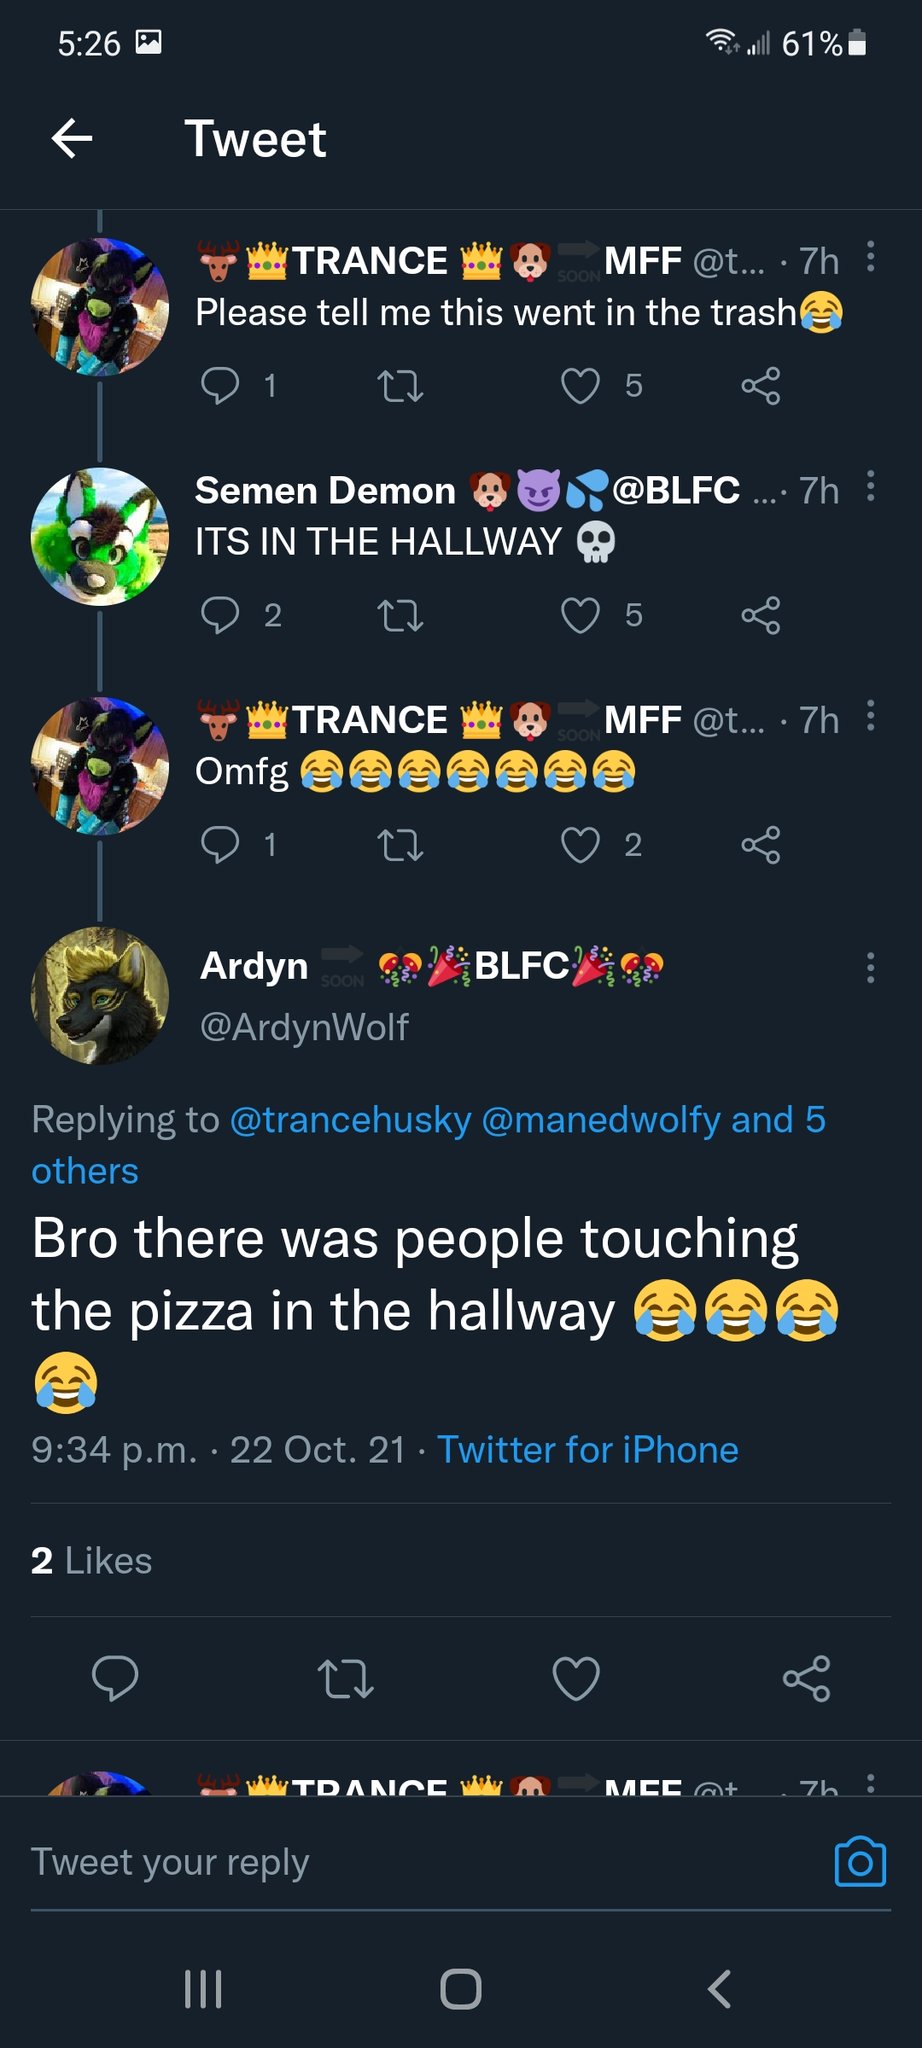View the 2 Likes list
Image resolution: width=922 pixels, height=2048 pixels.
(x=91, y=1561)
